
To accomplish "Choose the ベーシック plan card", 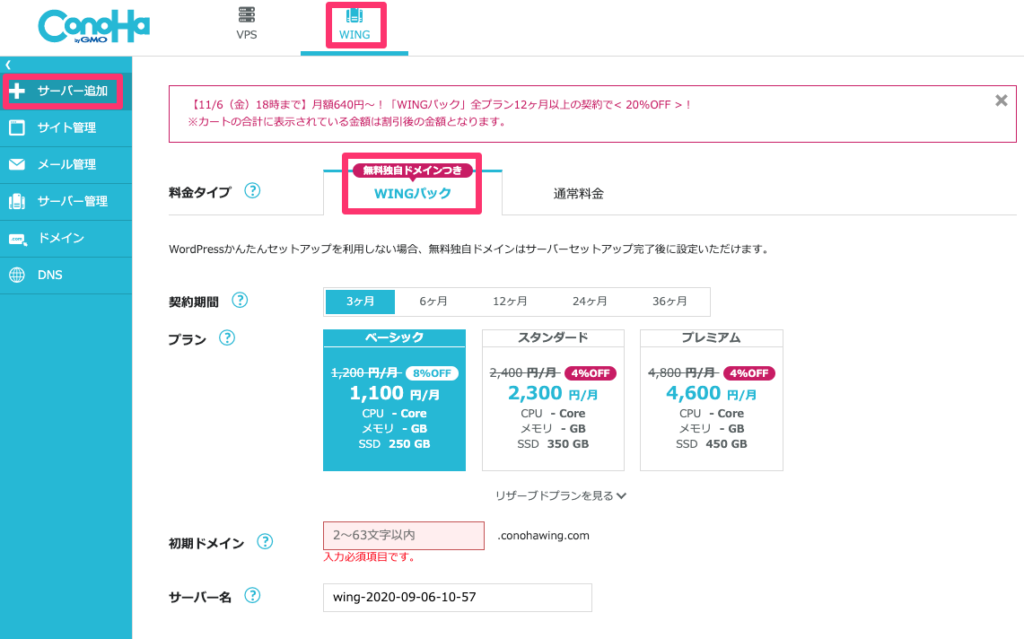I will coord(394,400).
